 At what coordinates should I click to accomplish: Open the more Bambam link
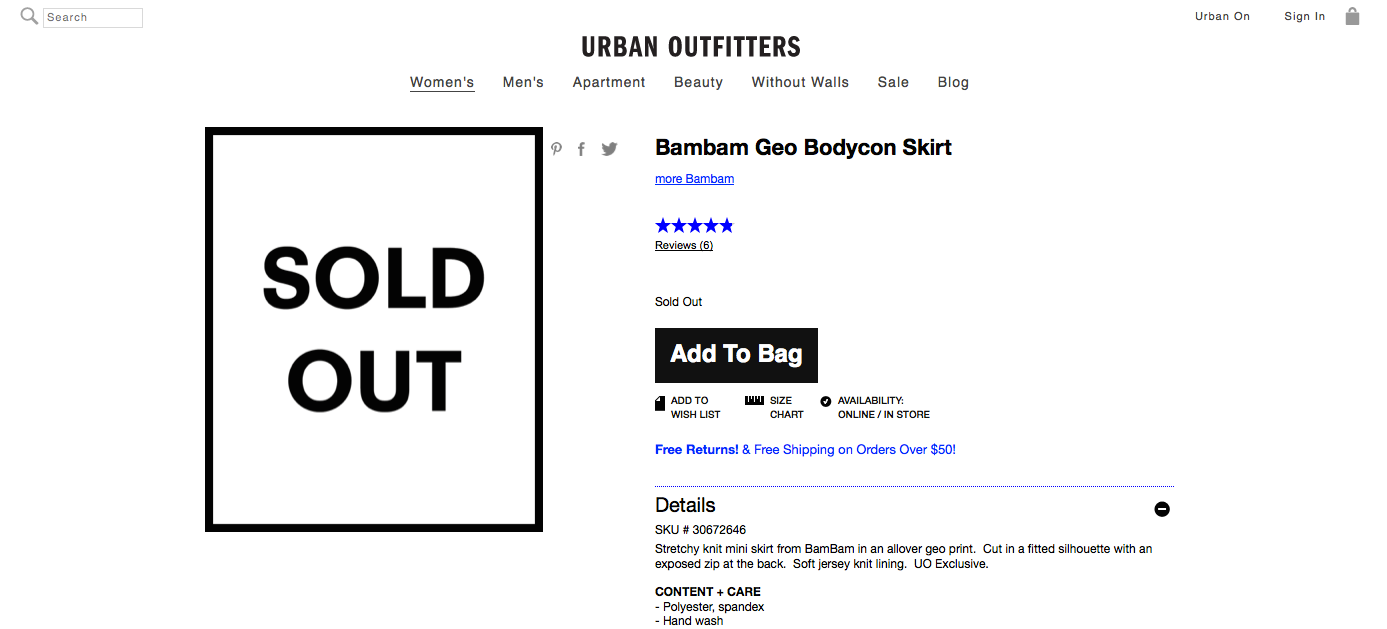(694, 179)
